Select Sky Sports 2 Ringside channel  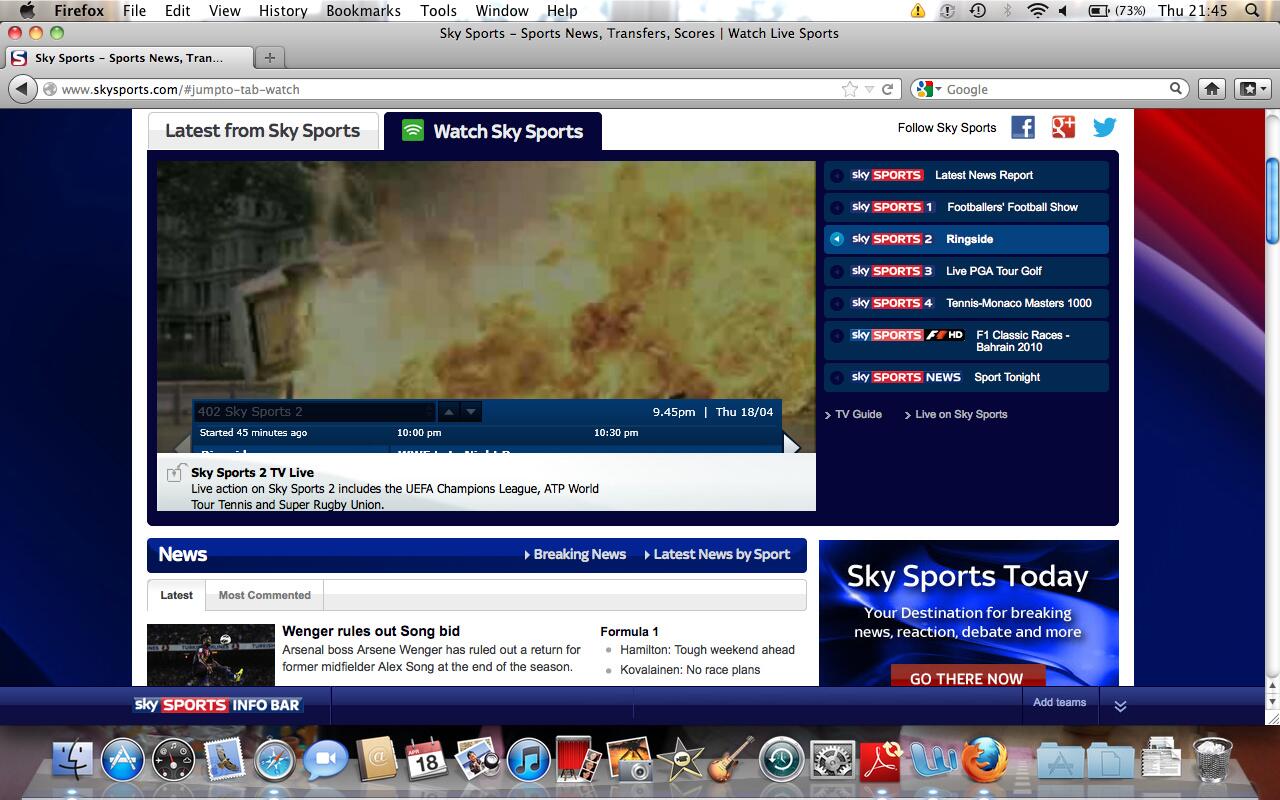(966, 239)
